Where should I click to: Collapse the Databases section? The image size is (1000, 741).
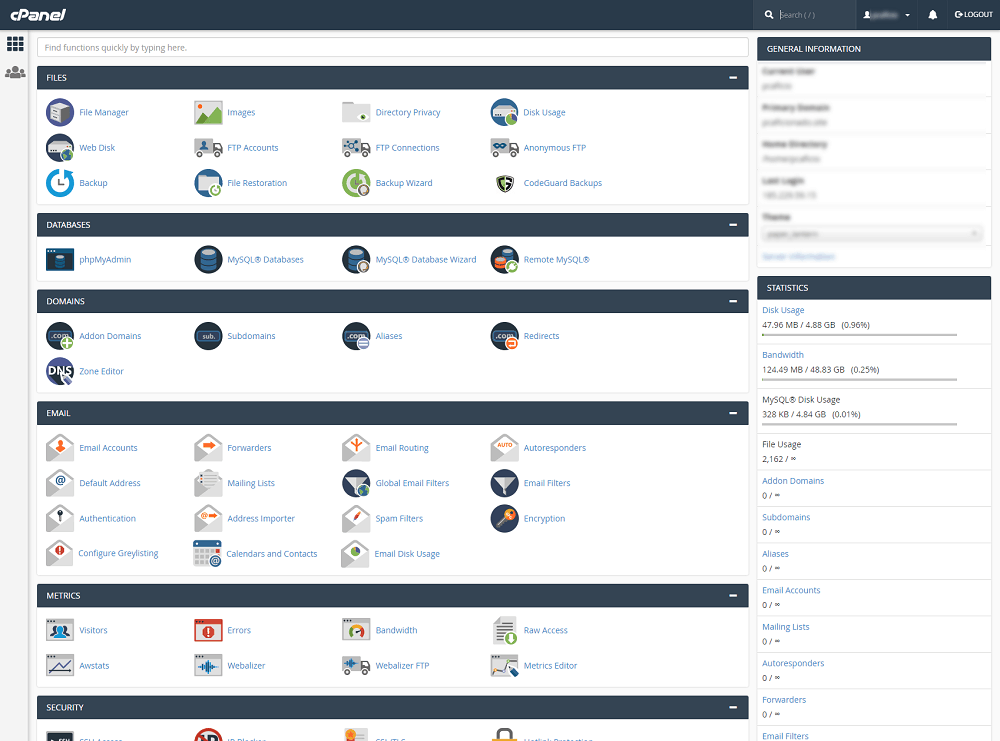click(x=733, y=225)
